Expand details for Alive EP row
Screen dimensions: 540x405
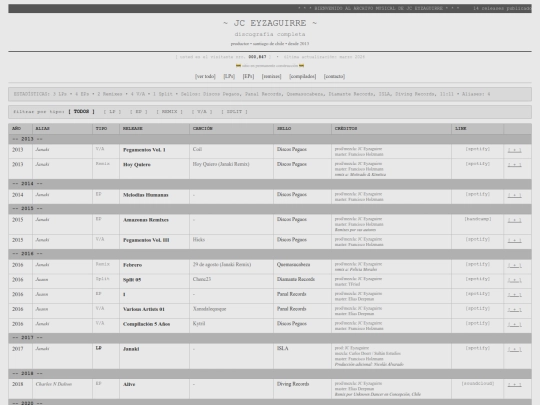(514, 385)
